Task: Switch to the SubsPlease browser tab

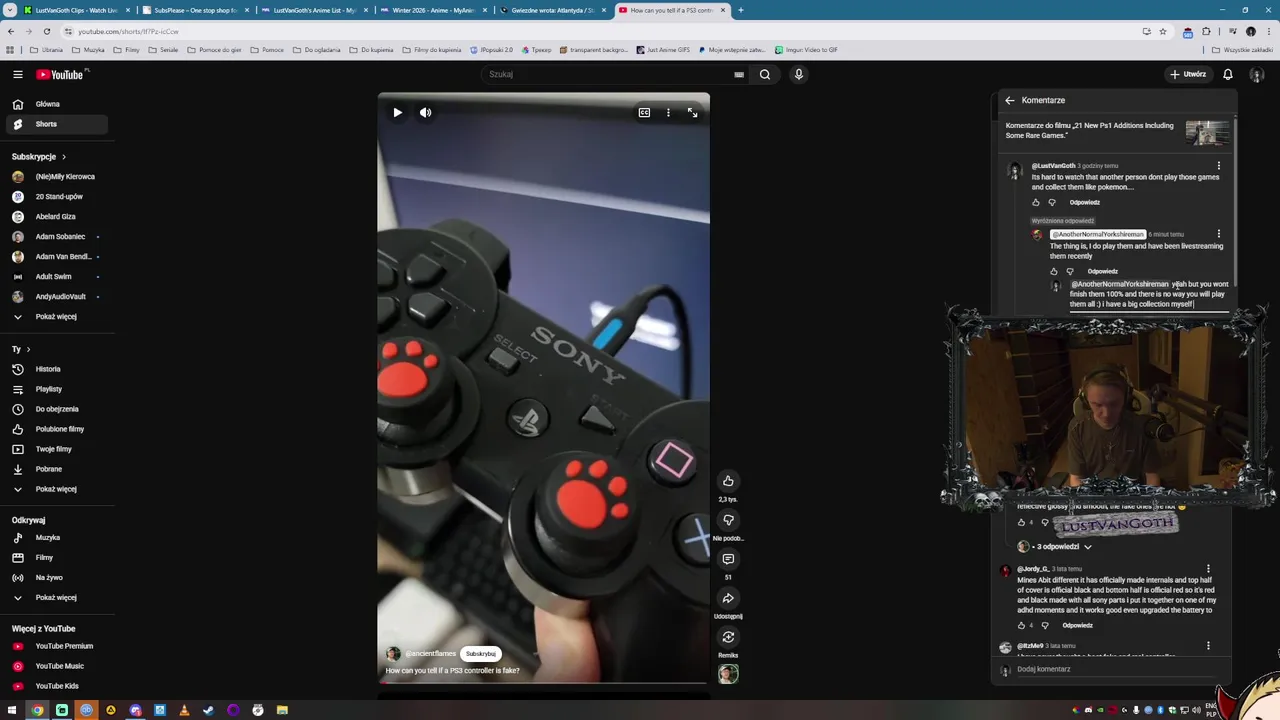Action: [195, 10]
